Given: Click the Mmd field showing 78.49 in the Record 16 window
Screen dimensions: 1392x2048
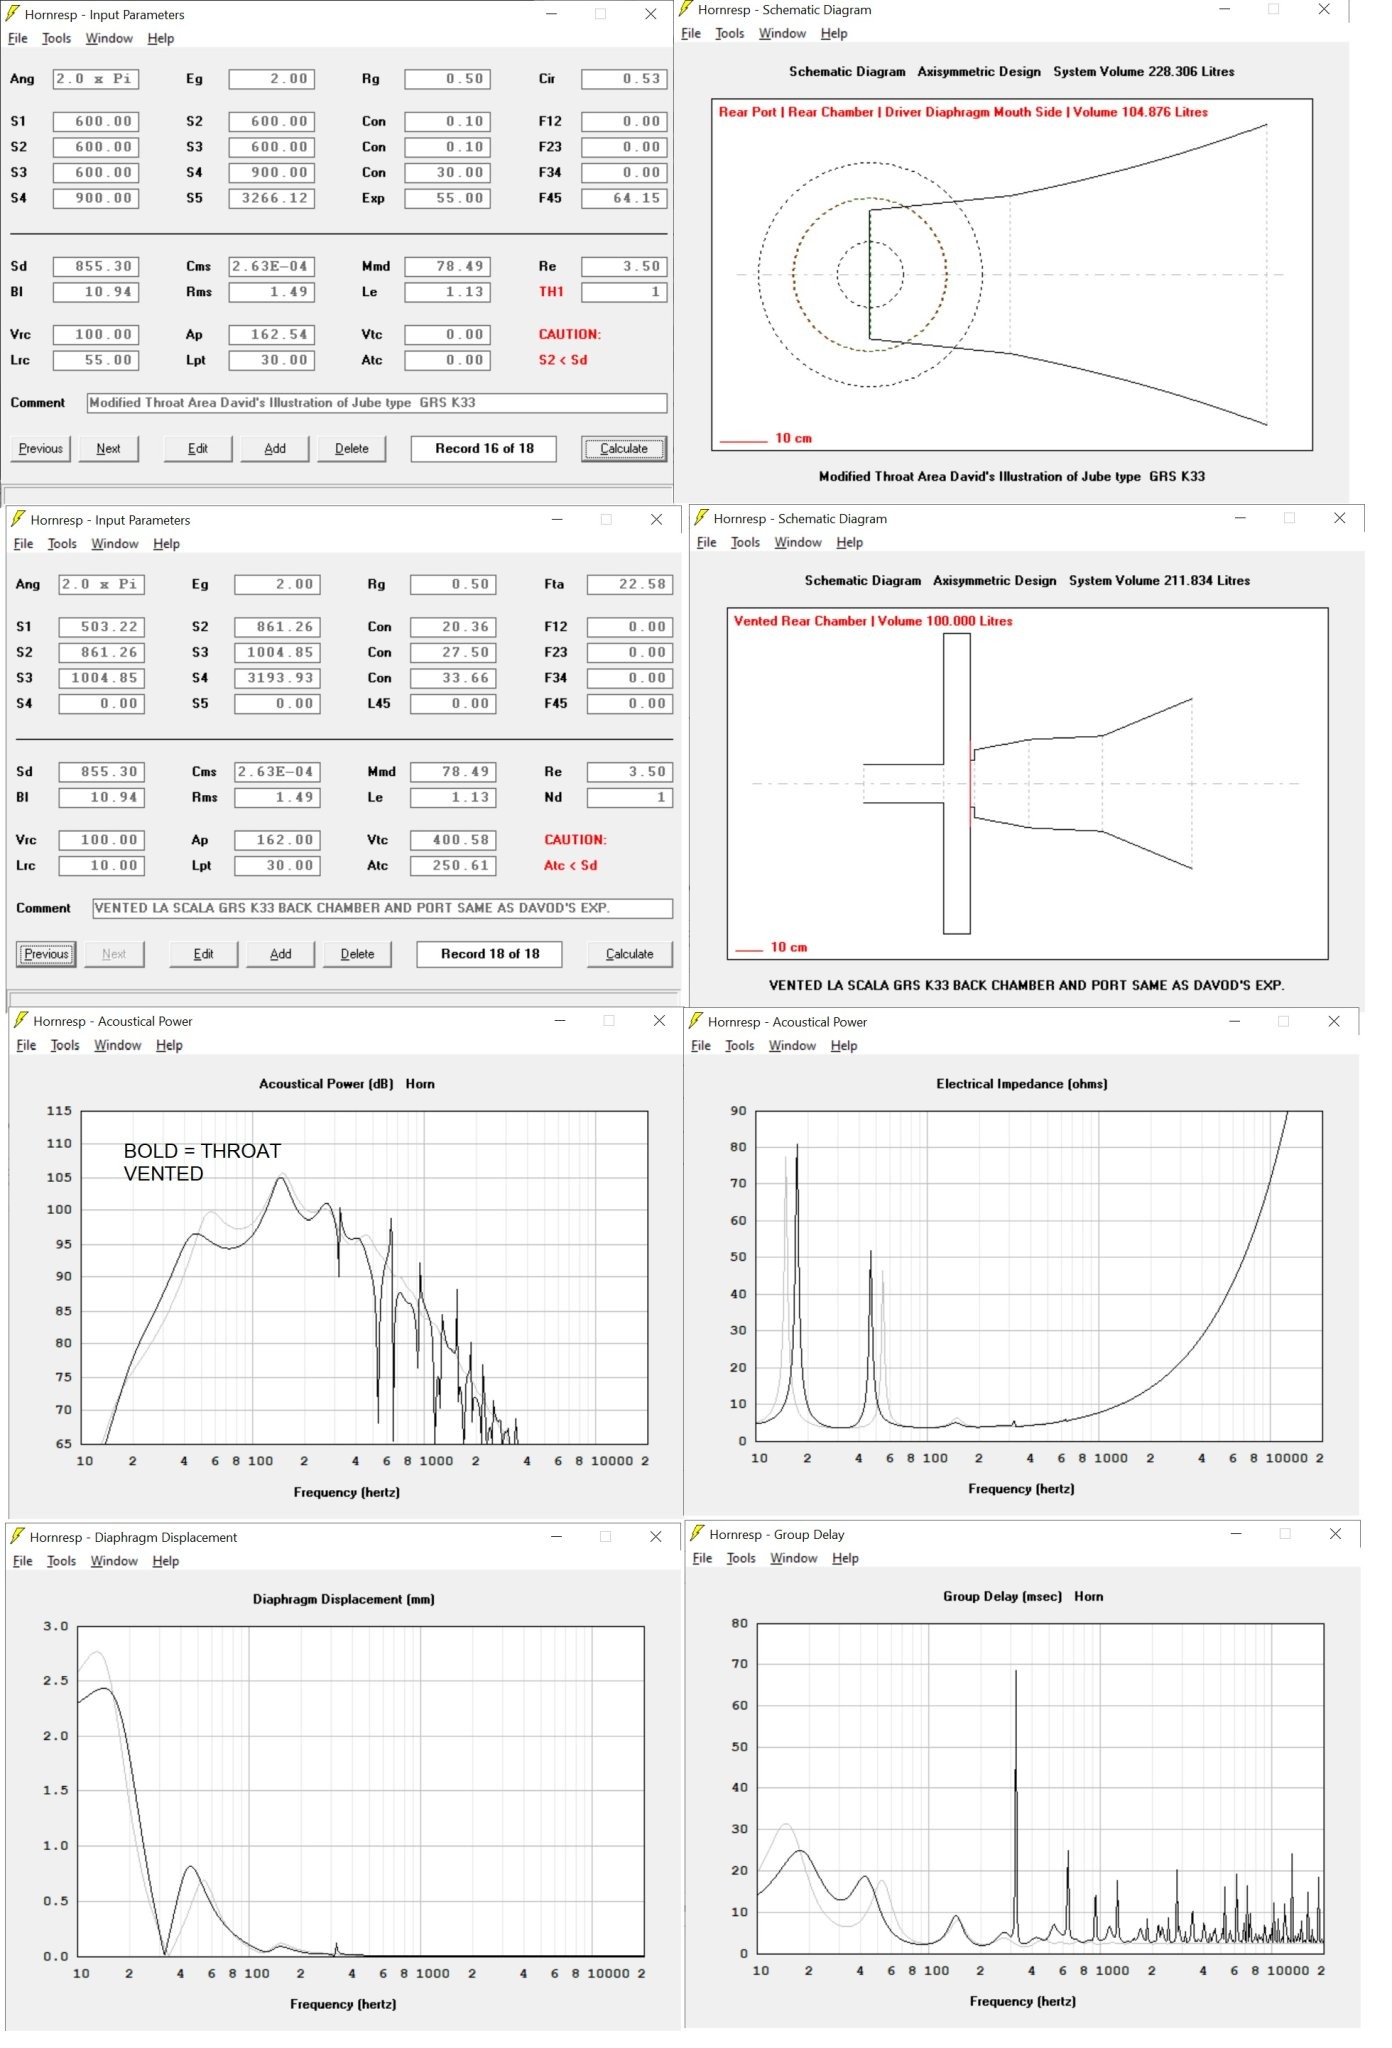Looking at the screenshot, I should pyautogui.click(x=448, y=267).
